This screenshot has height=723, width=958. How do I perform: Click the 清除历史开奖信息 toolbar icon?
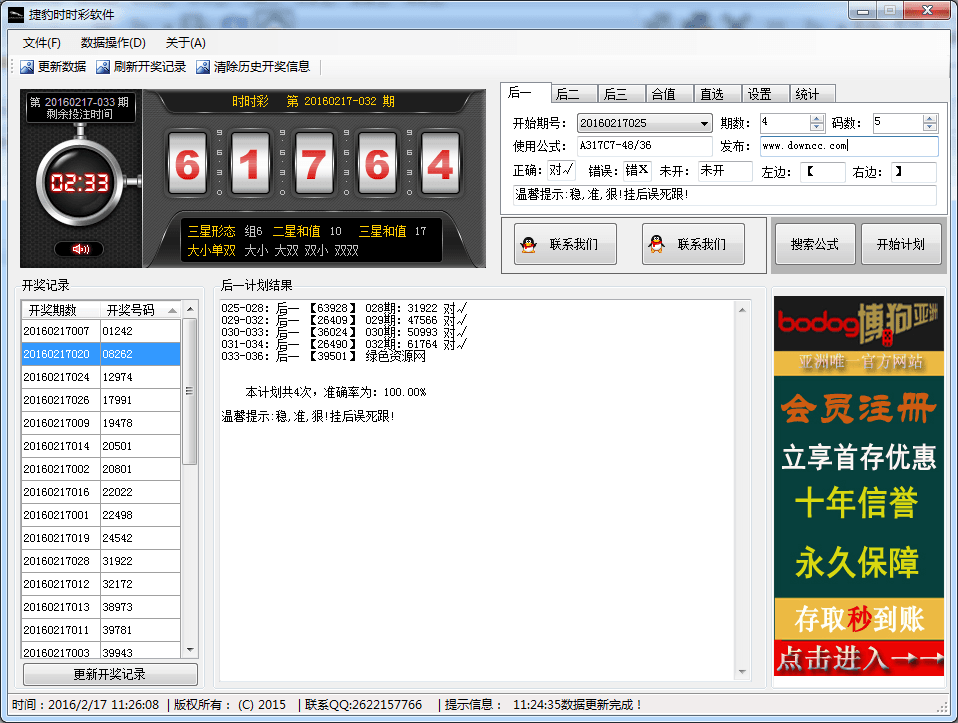point(203,67)
